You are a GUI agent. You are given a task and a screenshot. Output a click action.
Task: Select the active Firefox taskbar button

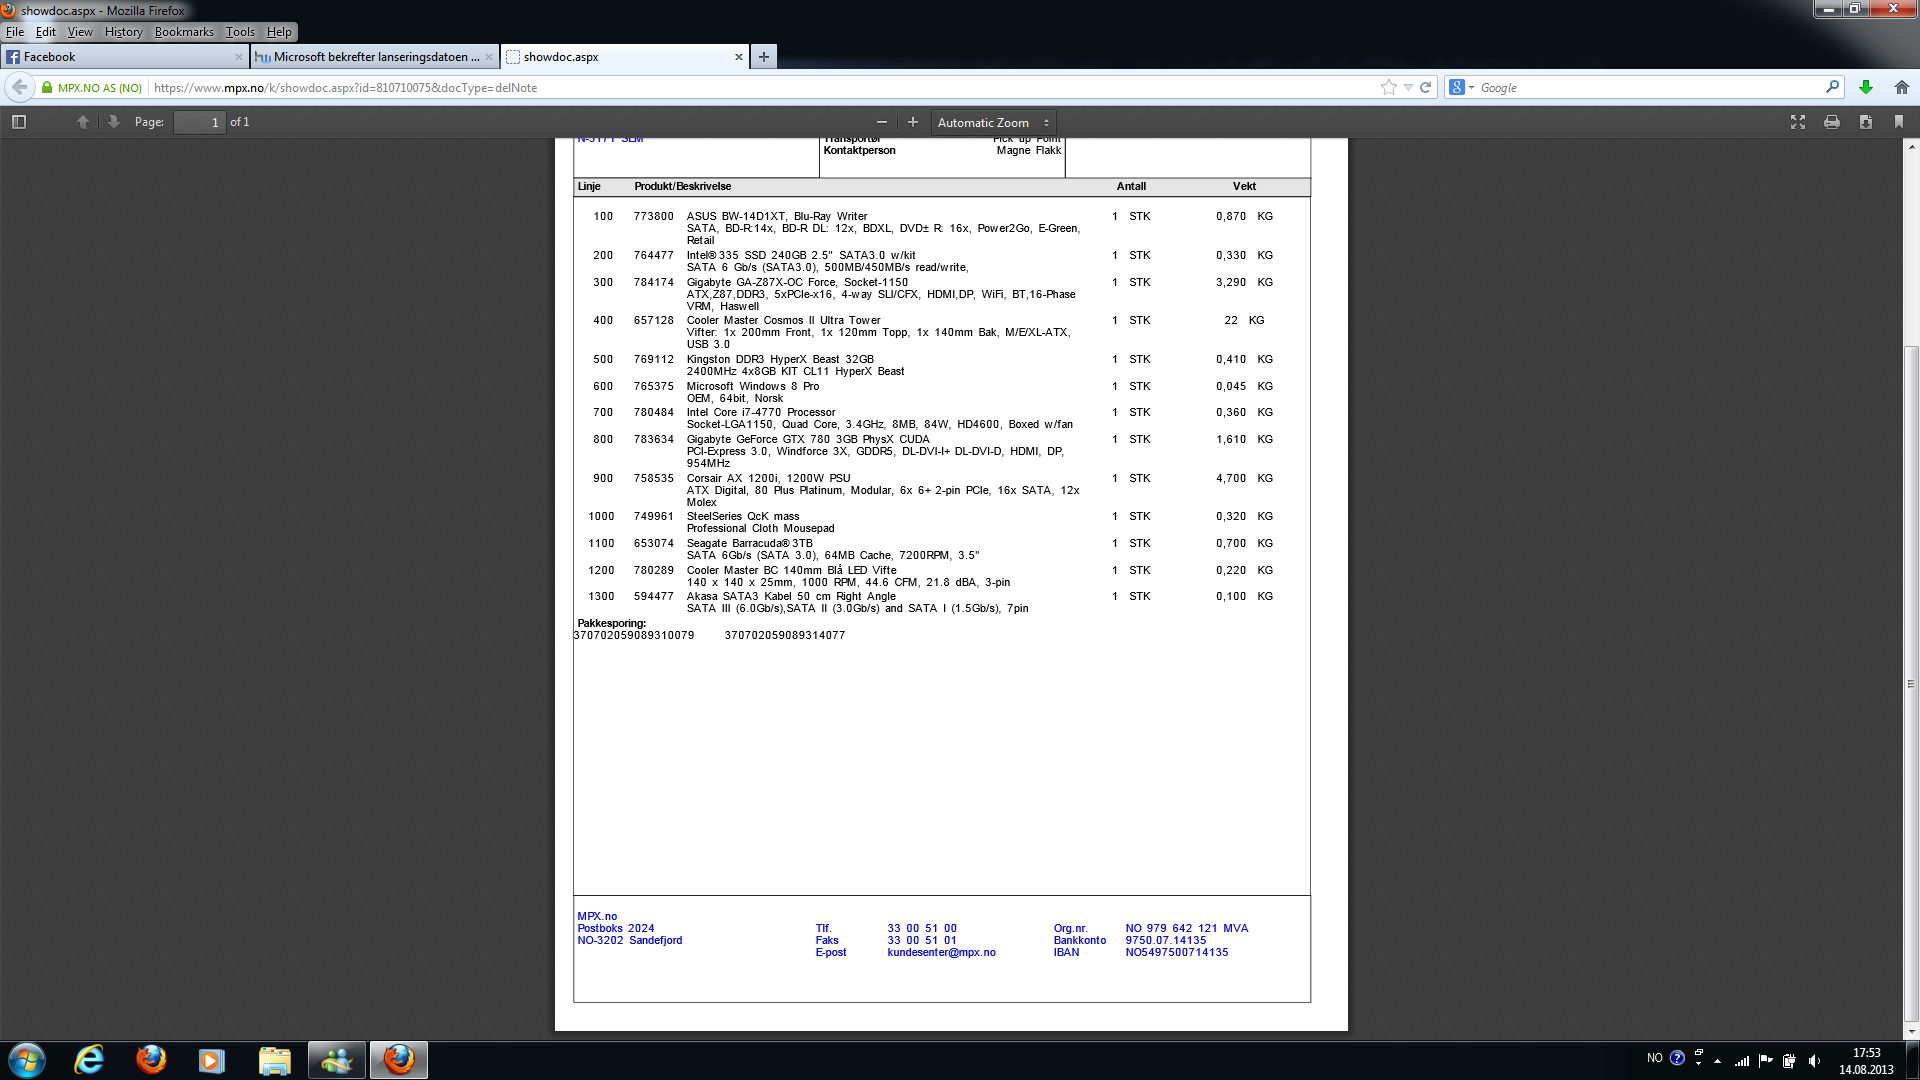click(399, 1060)
